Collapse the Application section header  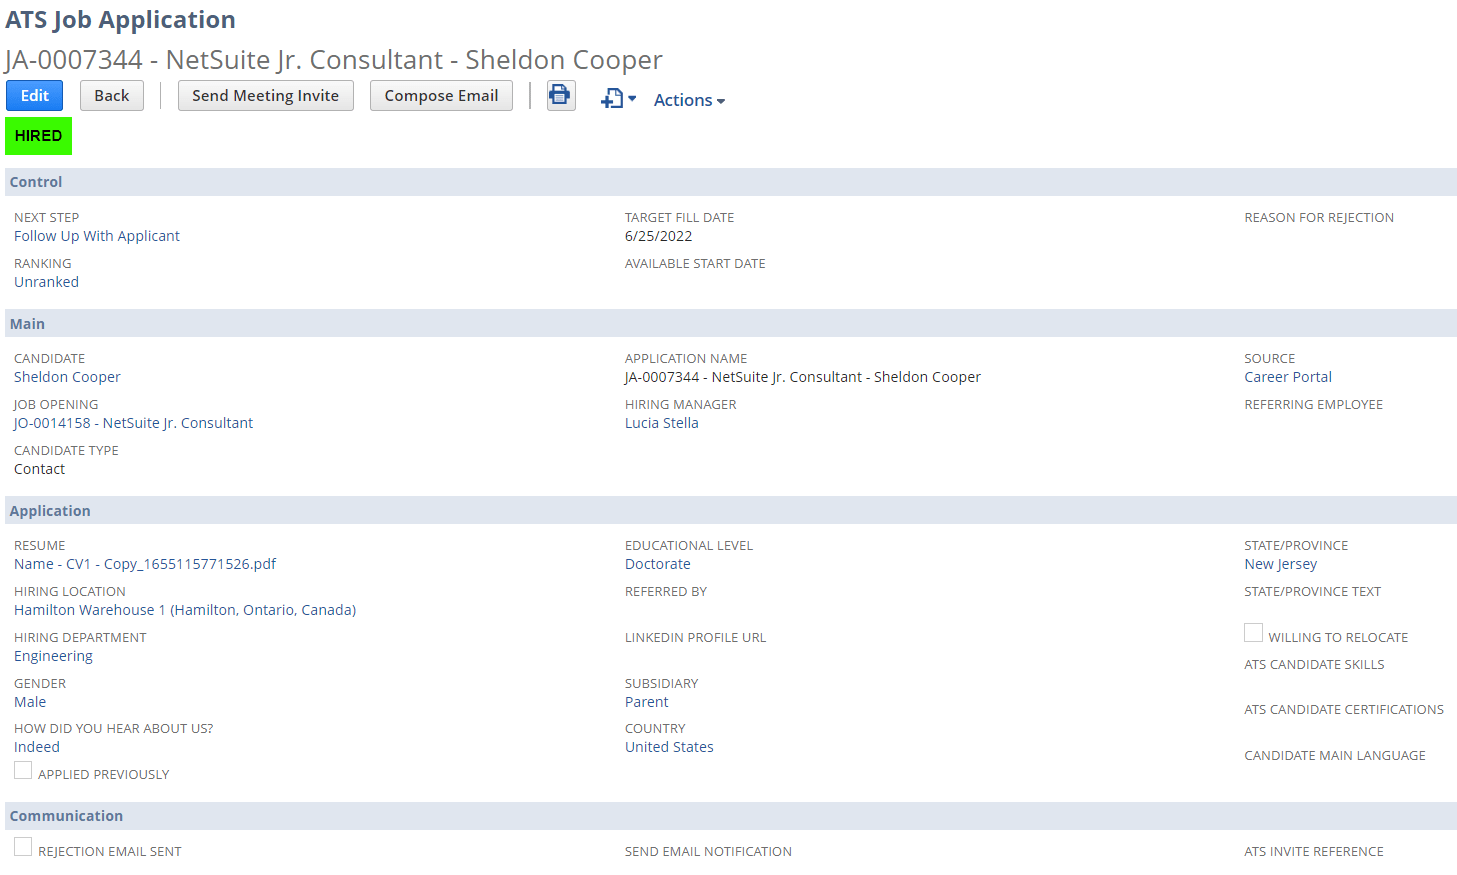click(730, 510)
